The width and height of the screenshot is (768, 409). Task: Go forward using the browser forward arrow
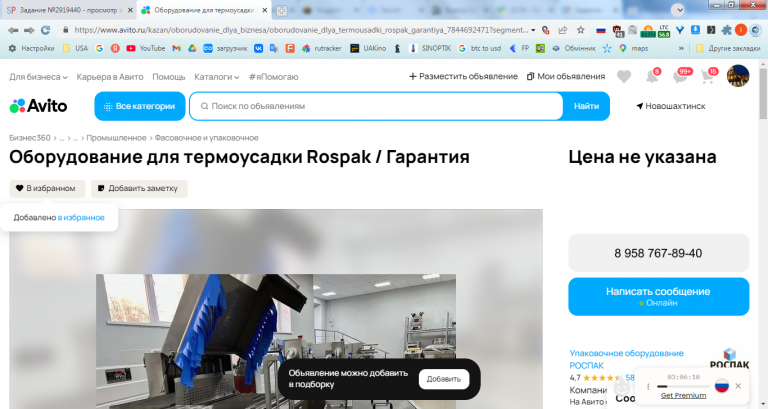pyautogui.click(x=29, y=30)
